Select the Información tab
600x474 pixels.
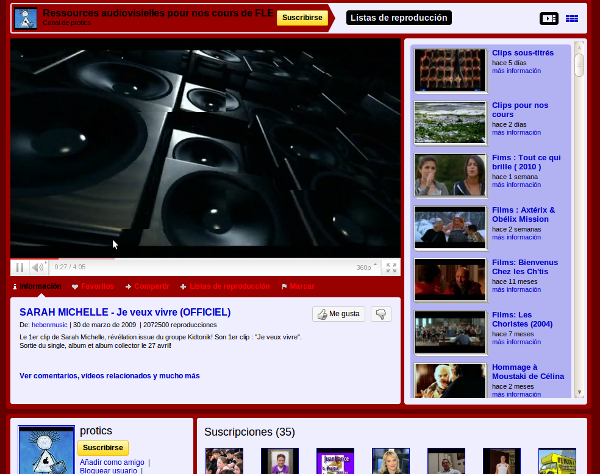tap(37, 287)
